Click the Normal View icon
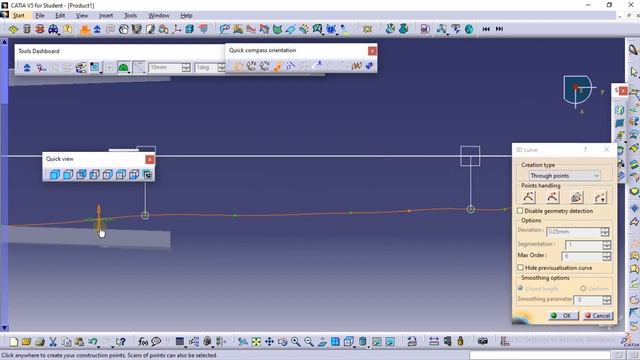Viewport: 640px width, 360px height. point(322,342)
